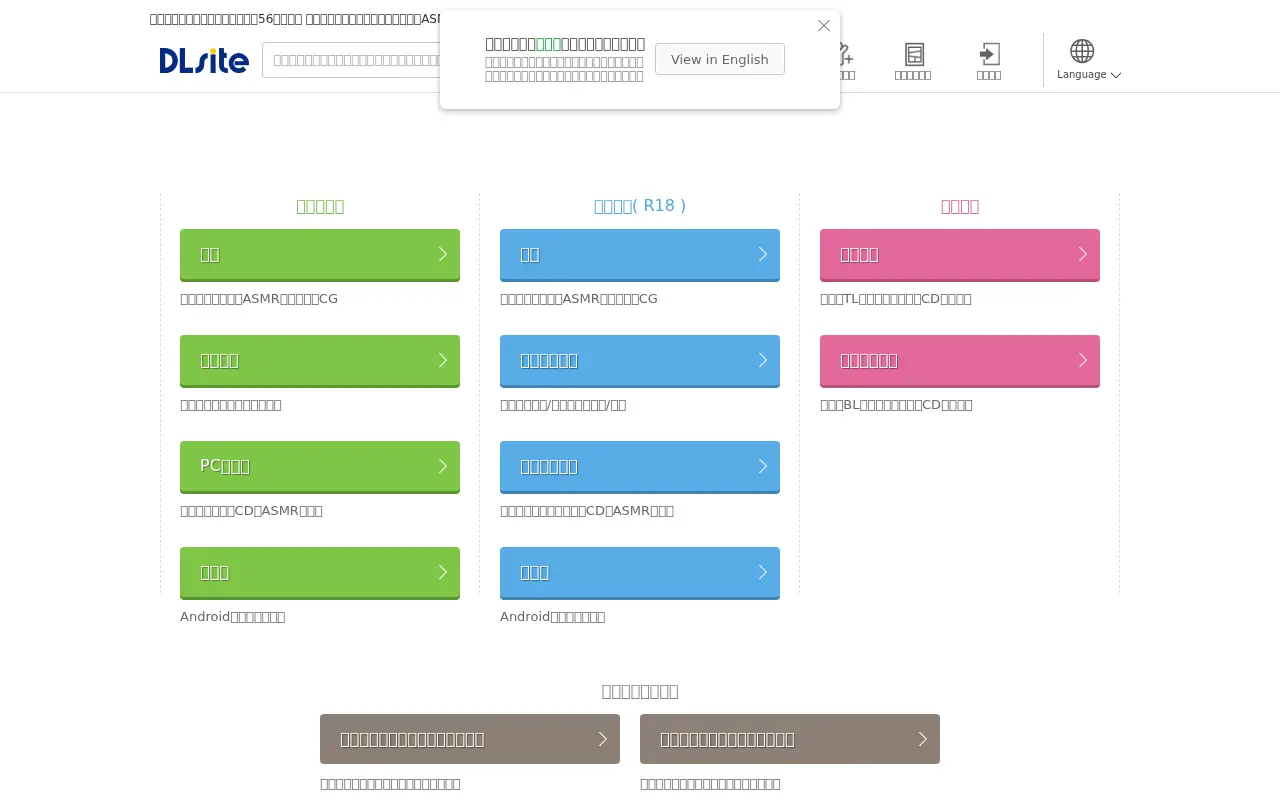
Task: Open the first blue R18 button
Action: click(x=640, y=255)
